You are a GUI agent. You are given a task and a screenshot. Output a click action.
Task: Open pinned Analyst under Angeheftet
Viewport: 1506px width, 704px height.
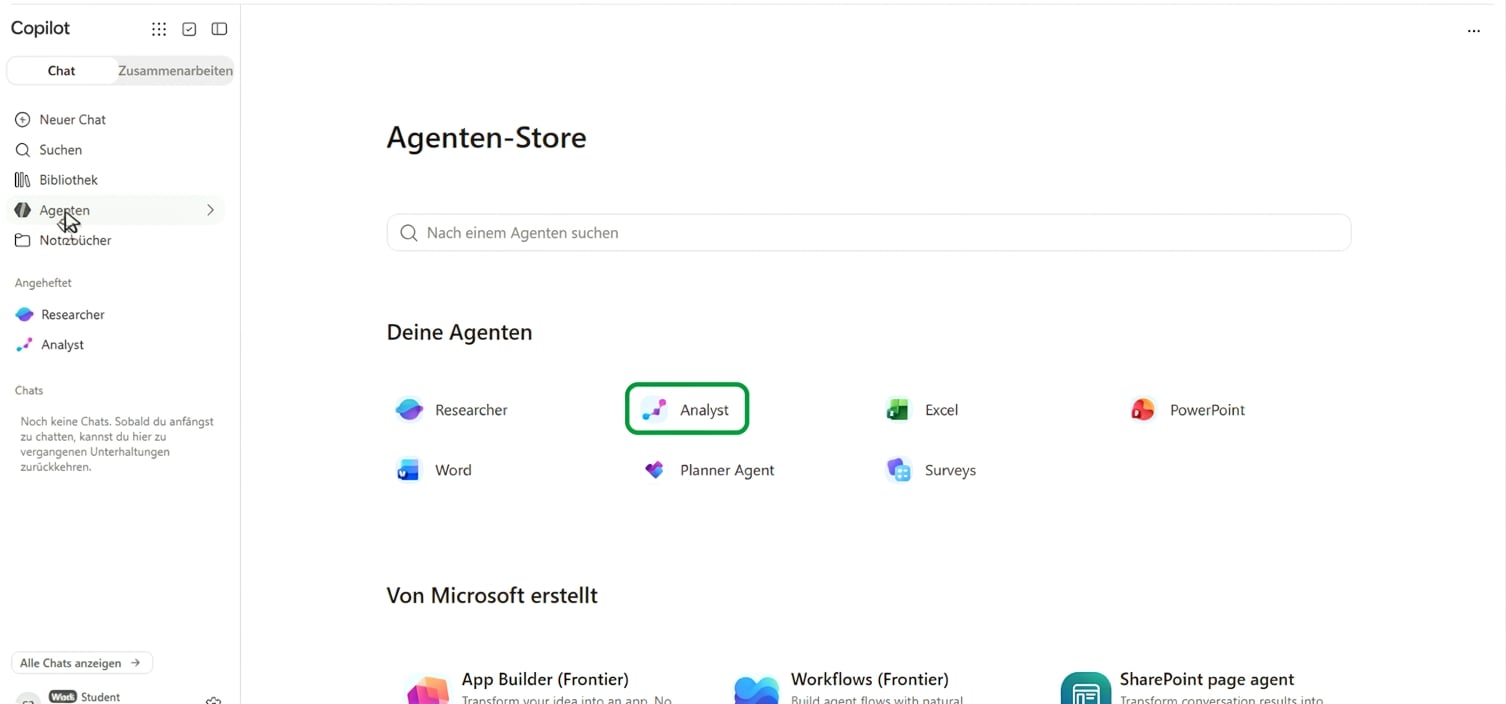click(x=115, y=344)
